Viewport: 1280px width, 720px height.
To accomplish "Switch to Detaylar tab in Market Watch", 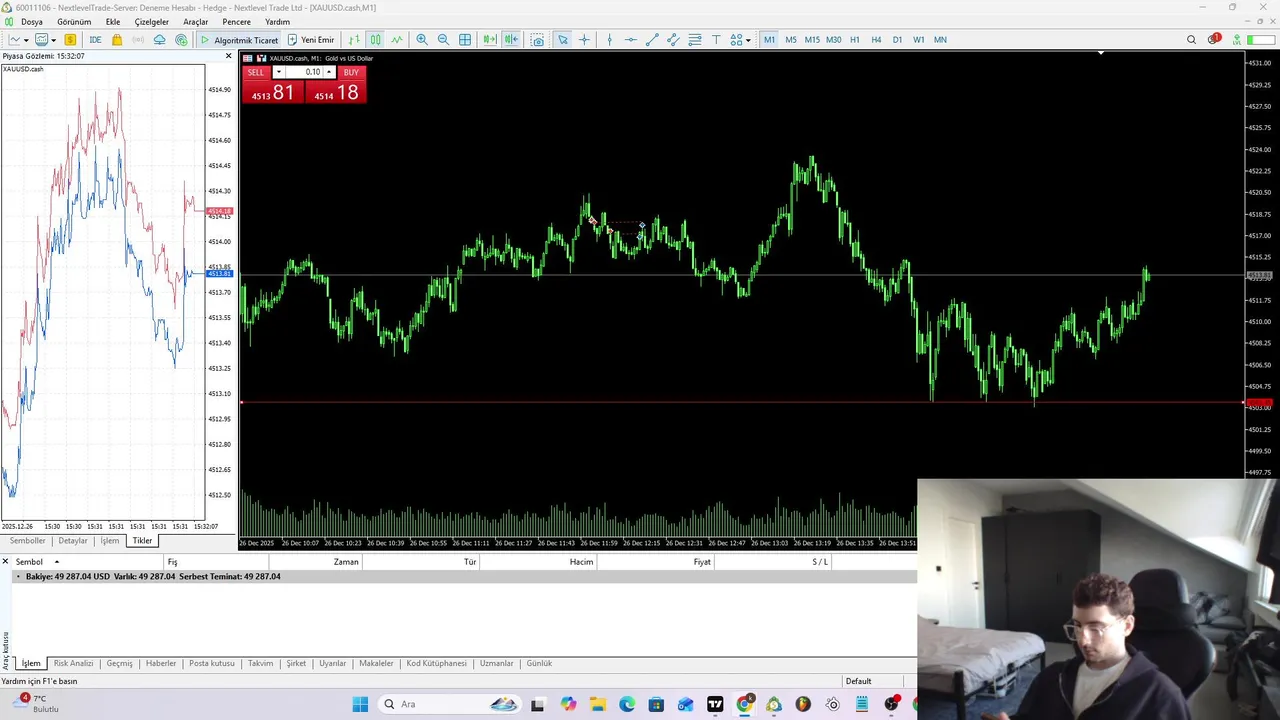I will point(73,541).
